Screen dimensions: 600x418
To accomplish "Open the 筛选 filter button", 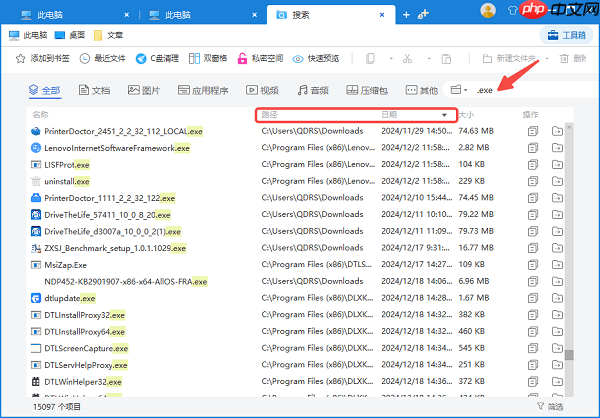I will coord(550,406).
